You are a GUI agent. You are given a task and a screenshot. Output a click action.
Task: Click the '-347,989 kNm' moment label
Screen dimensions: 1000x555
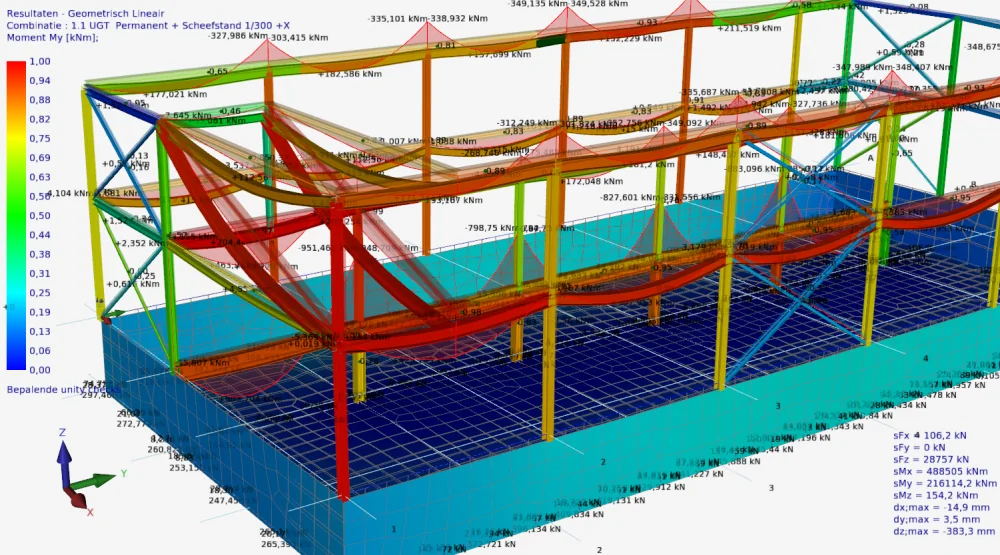[x=862, y=67]
